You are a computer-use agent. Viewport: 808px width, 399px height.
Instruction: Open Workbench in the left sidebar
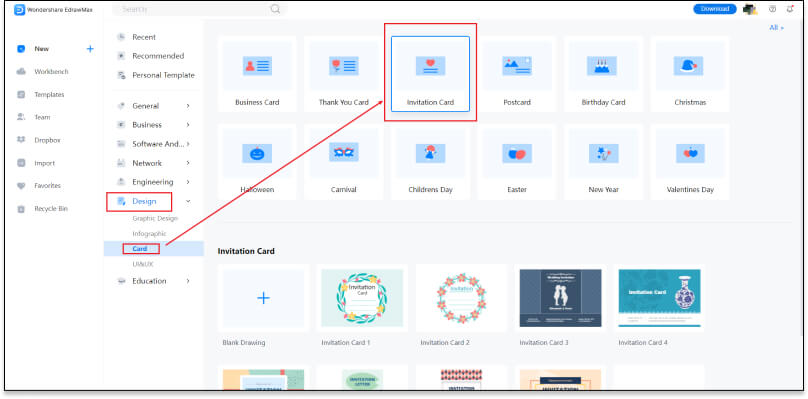click(x=51, y=72)
